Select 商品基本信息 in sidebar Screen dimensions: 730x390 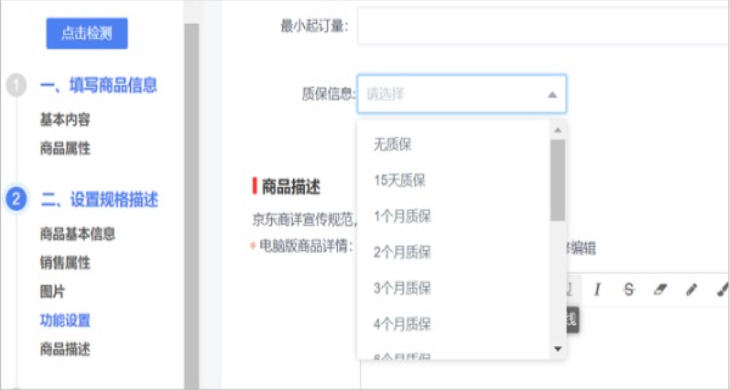click(x=77, y=234)
